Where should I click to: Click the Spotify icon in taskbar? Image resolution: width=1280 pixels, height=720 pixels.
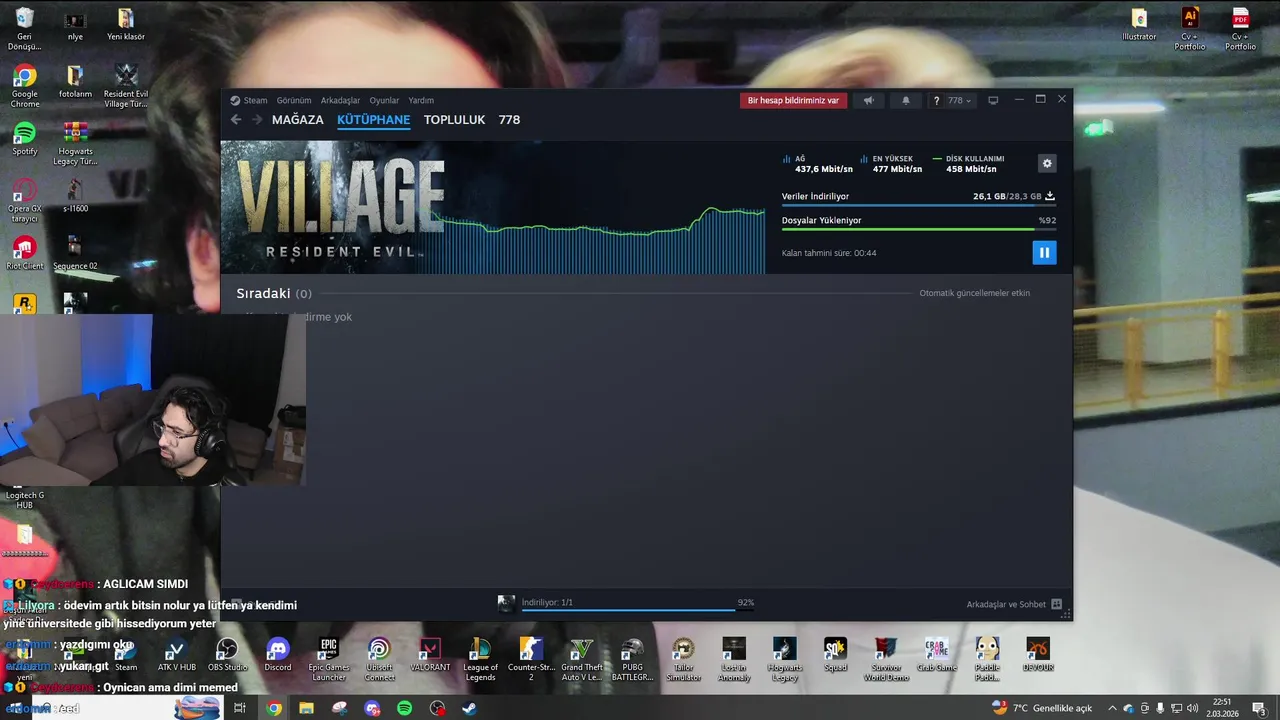(x=404, y=708)
